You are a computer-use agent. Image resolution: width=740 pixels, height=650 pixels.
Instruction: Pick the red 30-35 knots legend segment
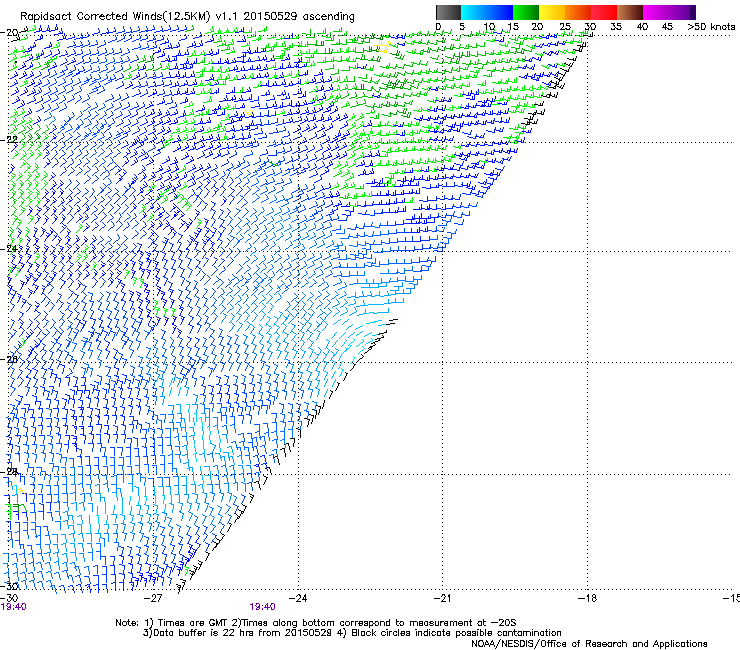click(x=604, y=12)
